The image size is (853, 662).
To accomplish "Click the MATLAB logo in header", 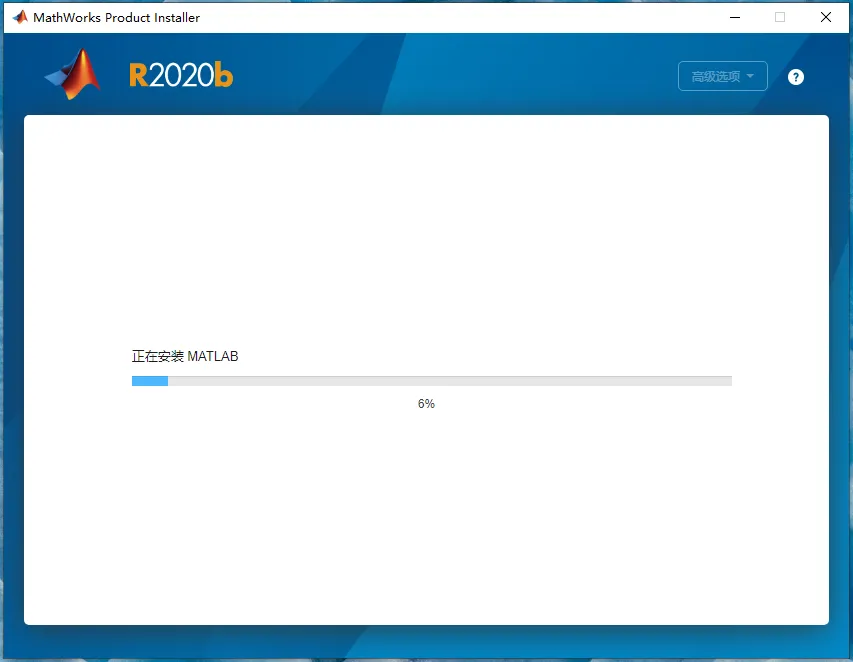I will tap(72, 74).
